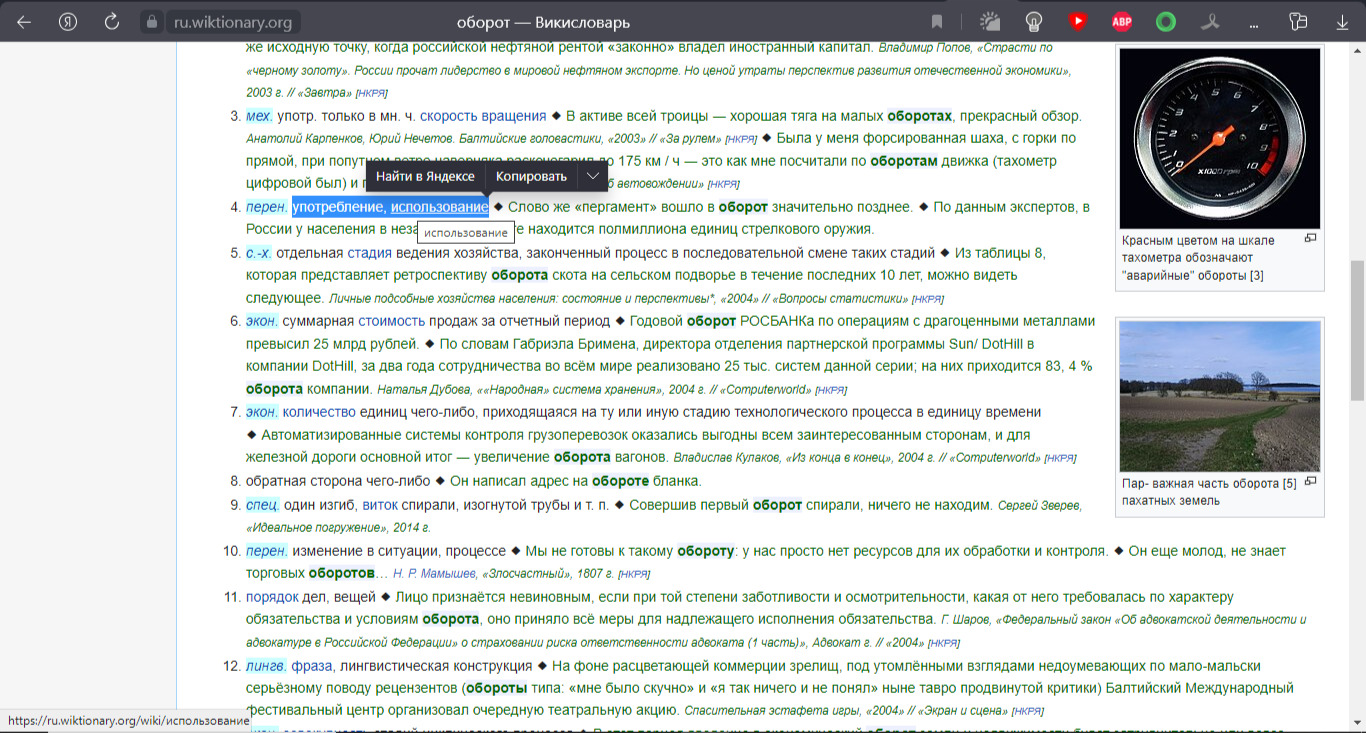Viewport: 1366px width, 733px height.
Task: Go back using the browser back arrow
Action: 23,21
